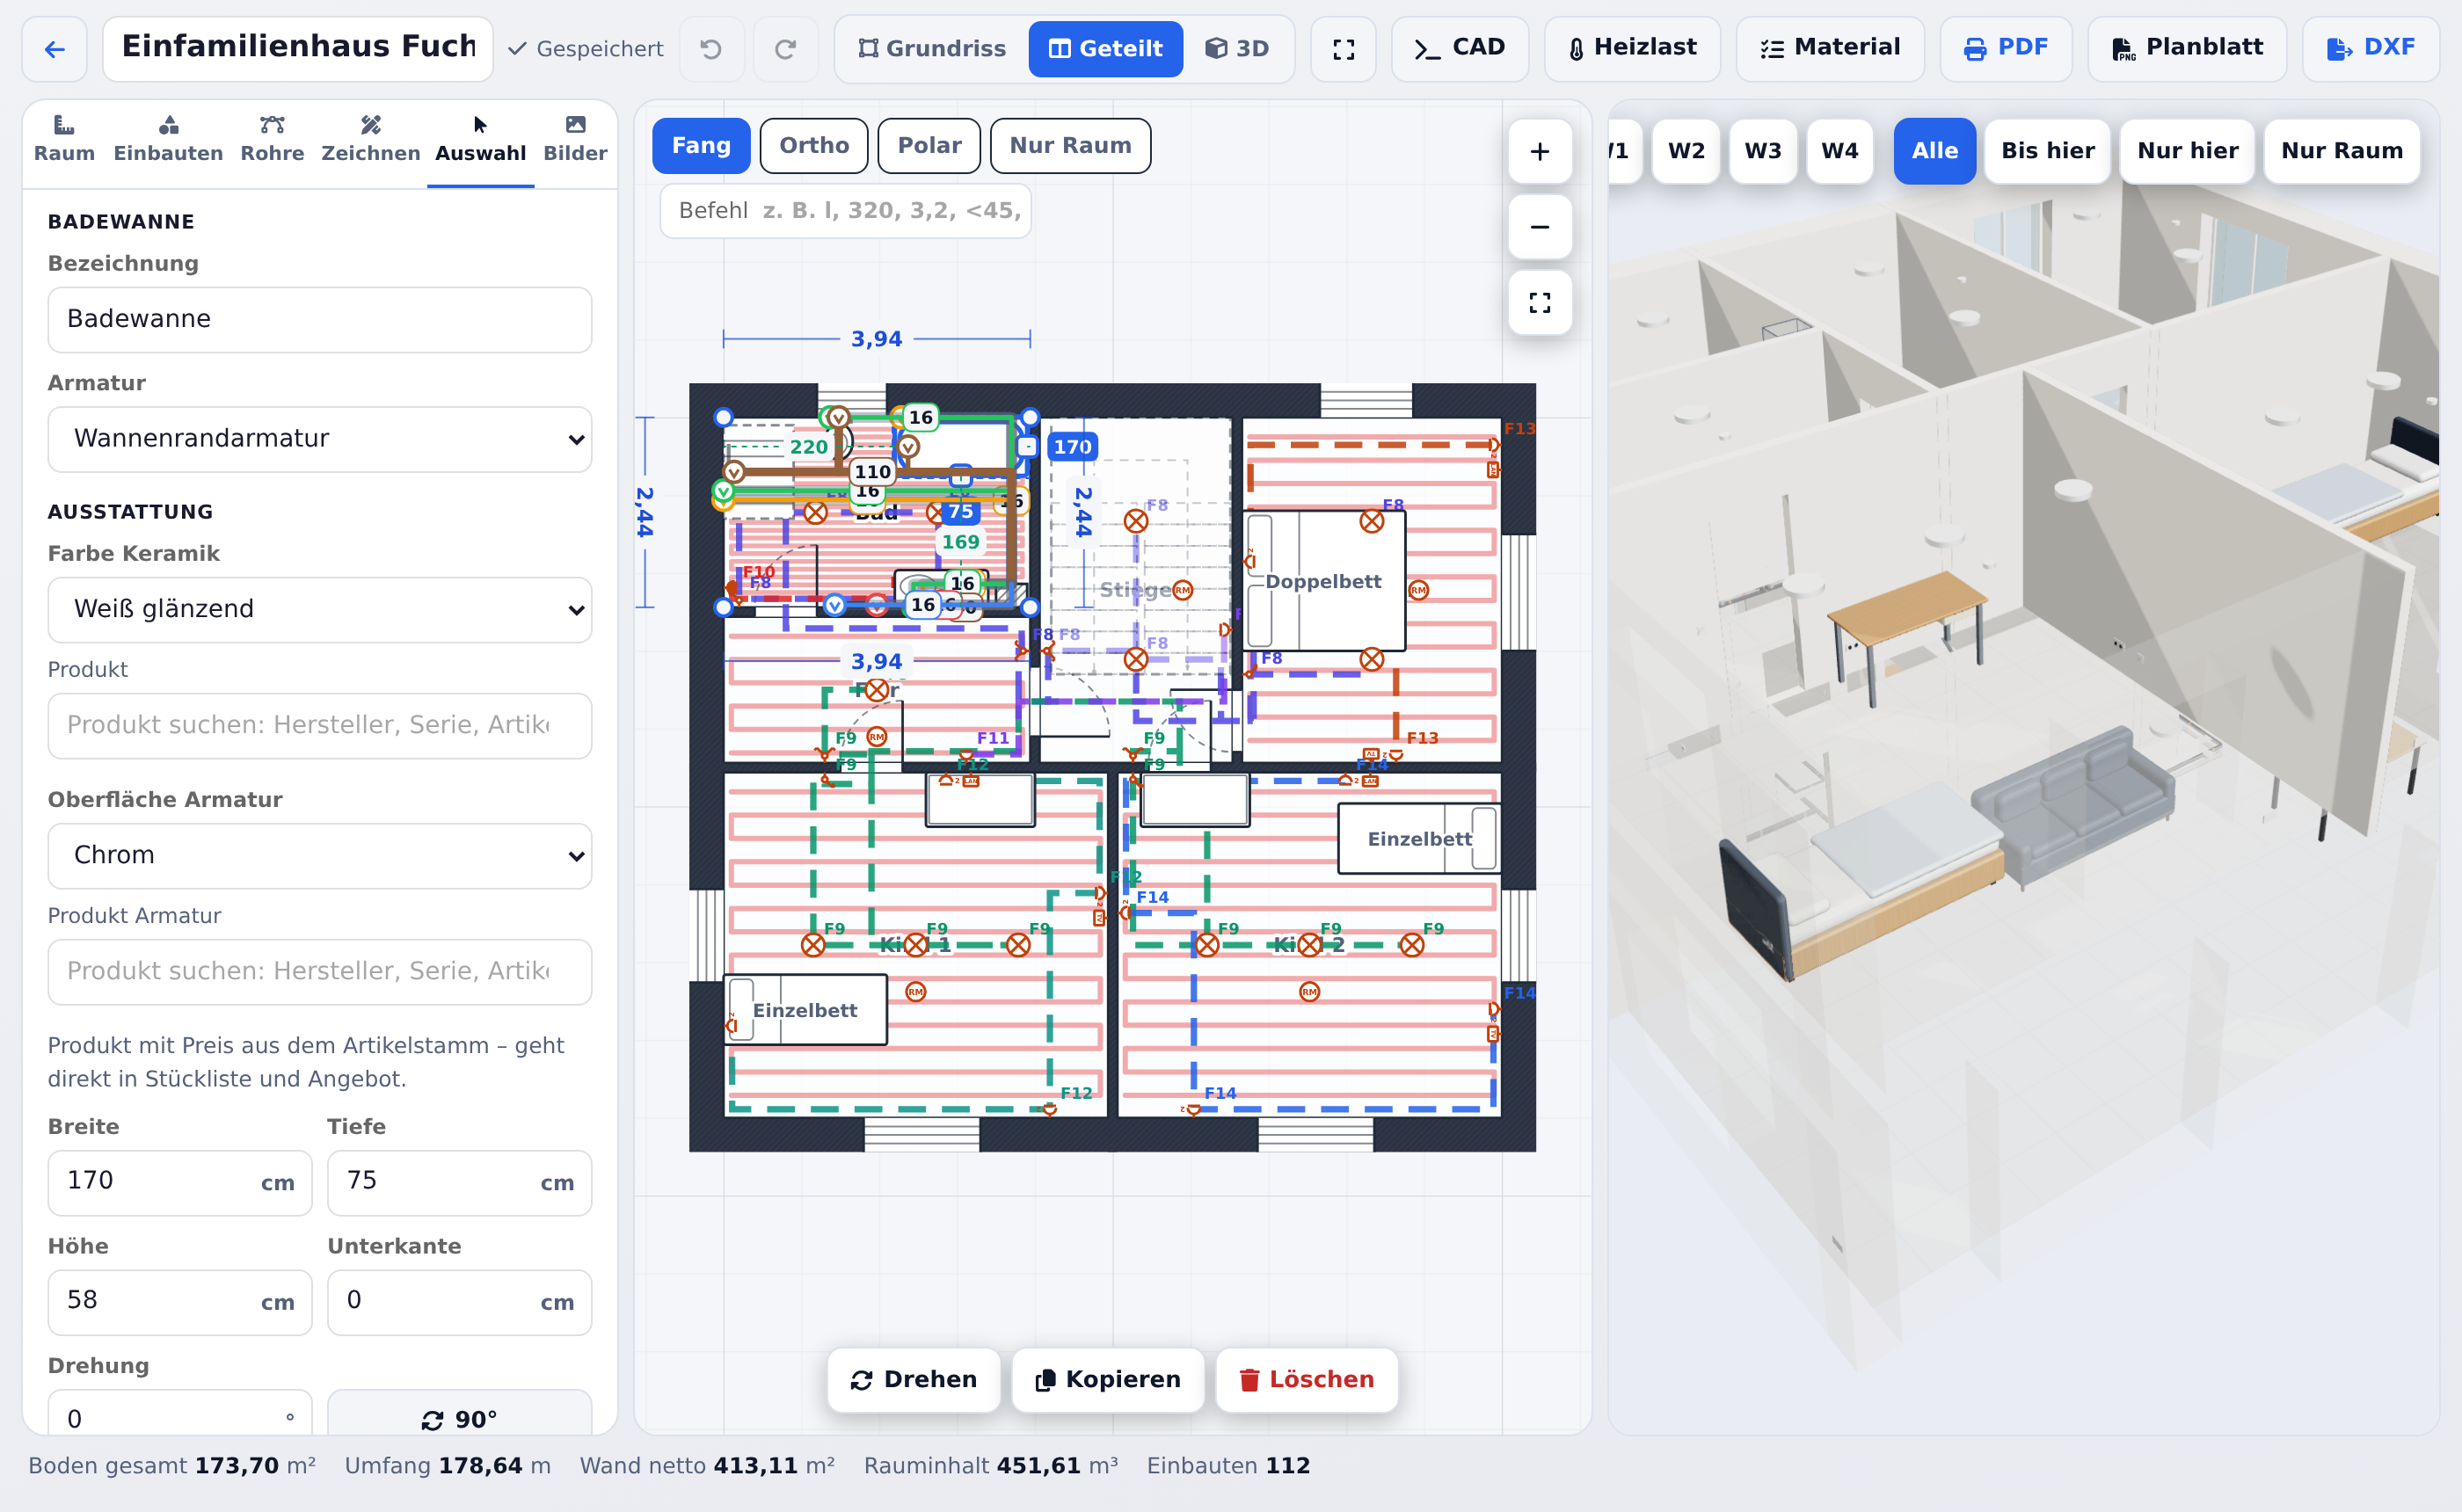The height and width of the screenshot is (1512, 2462).
Task: Click Kopieren to copy the selection
Action: [1108, 1380]
